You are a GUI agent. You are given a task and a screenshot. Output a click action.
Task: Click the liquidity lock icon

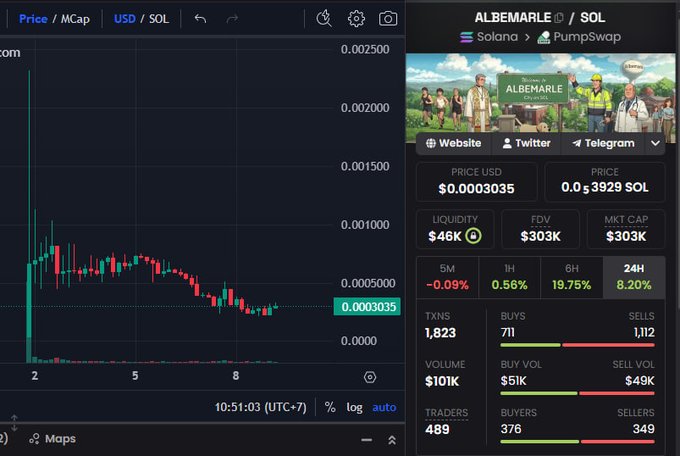(x=473, y=236)
